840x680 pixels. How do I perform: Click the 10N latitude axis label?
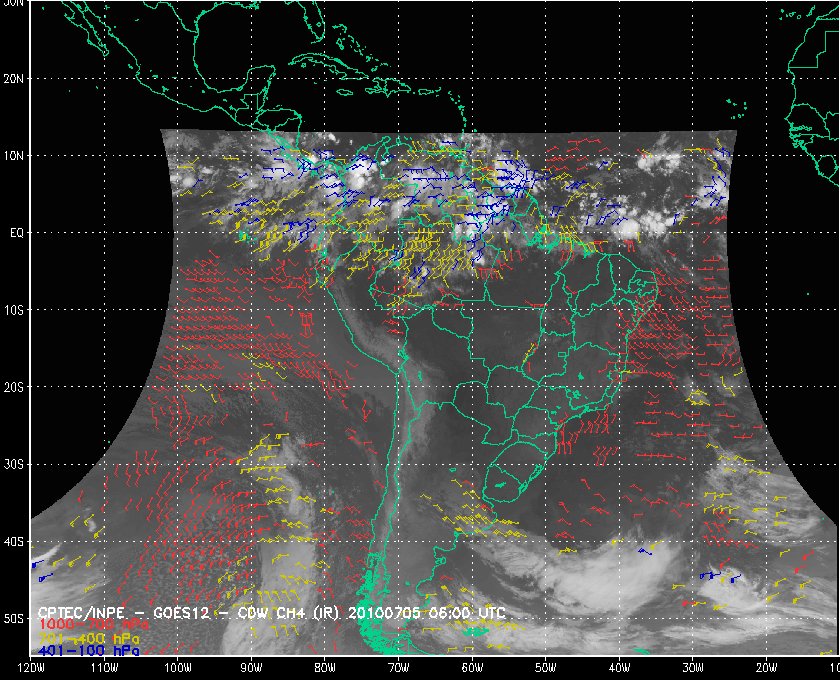(15, 156)
